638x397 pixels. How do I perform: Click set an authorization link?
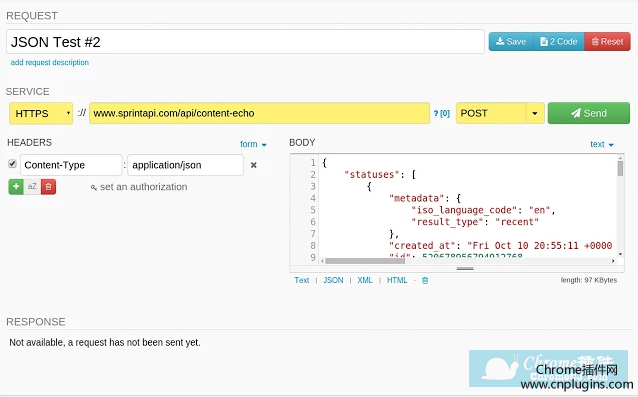coord(139,187)
